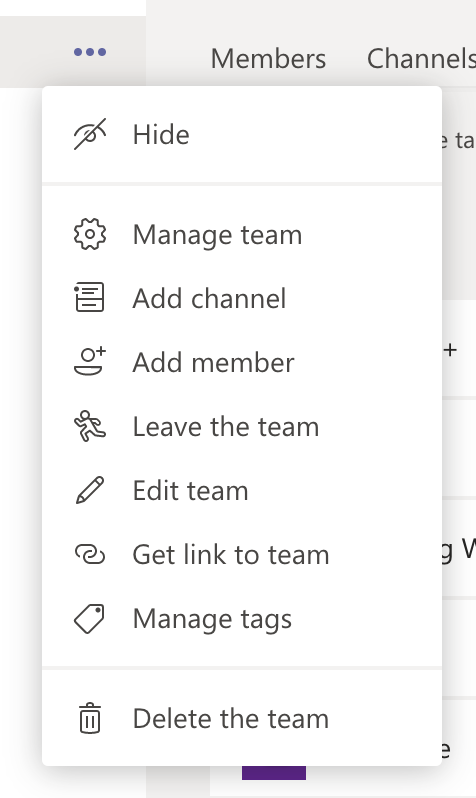This screenshot has height=798, width=476.
Task: Click the trash can delete icon
Action: click(90, 718)
